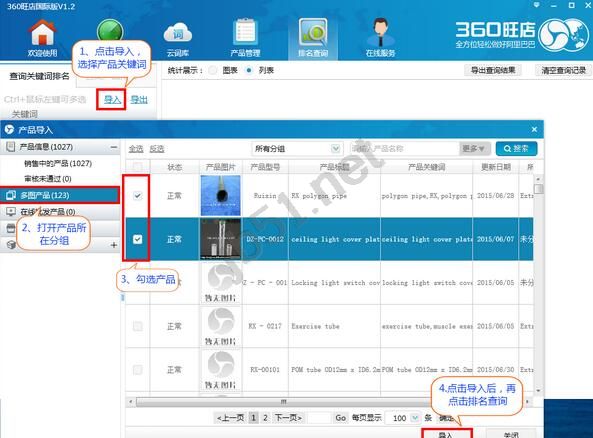Click the 导入 button at dialog bottom
The height and width of the screenshot is (438, 593).
[447, 434]
